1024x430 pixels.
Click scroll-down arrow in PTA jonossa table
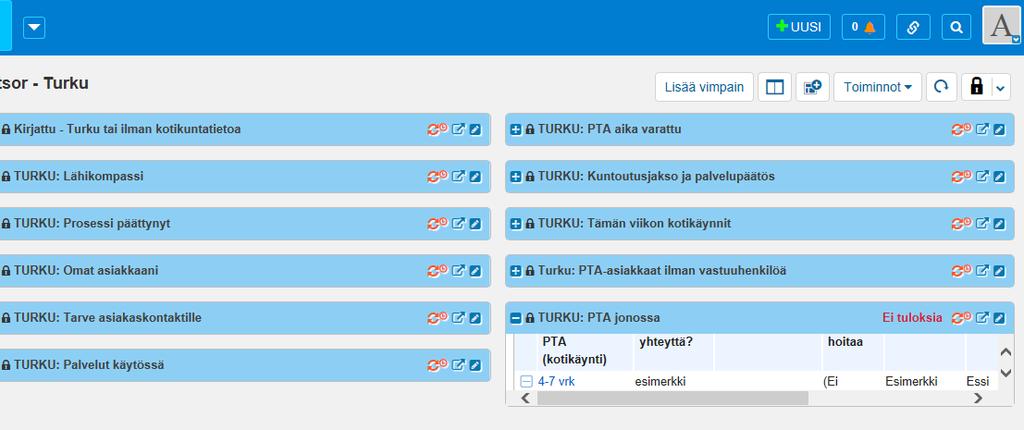1006,374
